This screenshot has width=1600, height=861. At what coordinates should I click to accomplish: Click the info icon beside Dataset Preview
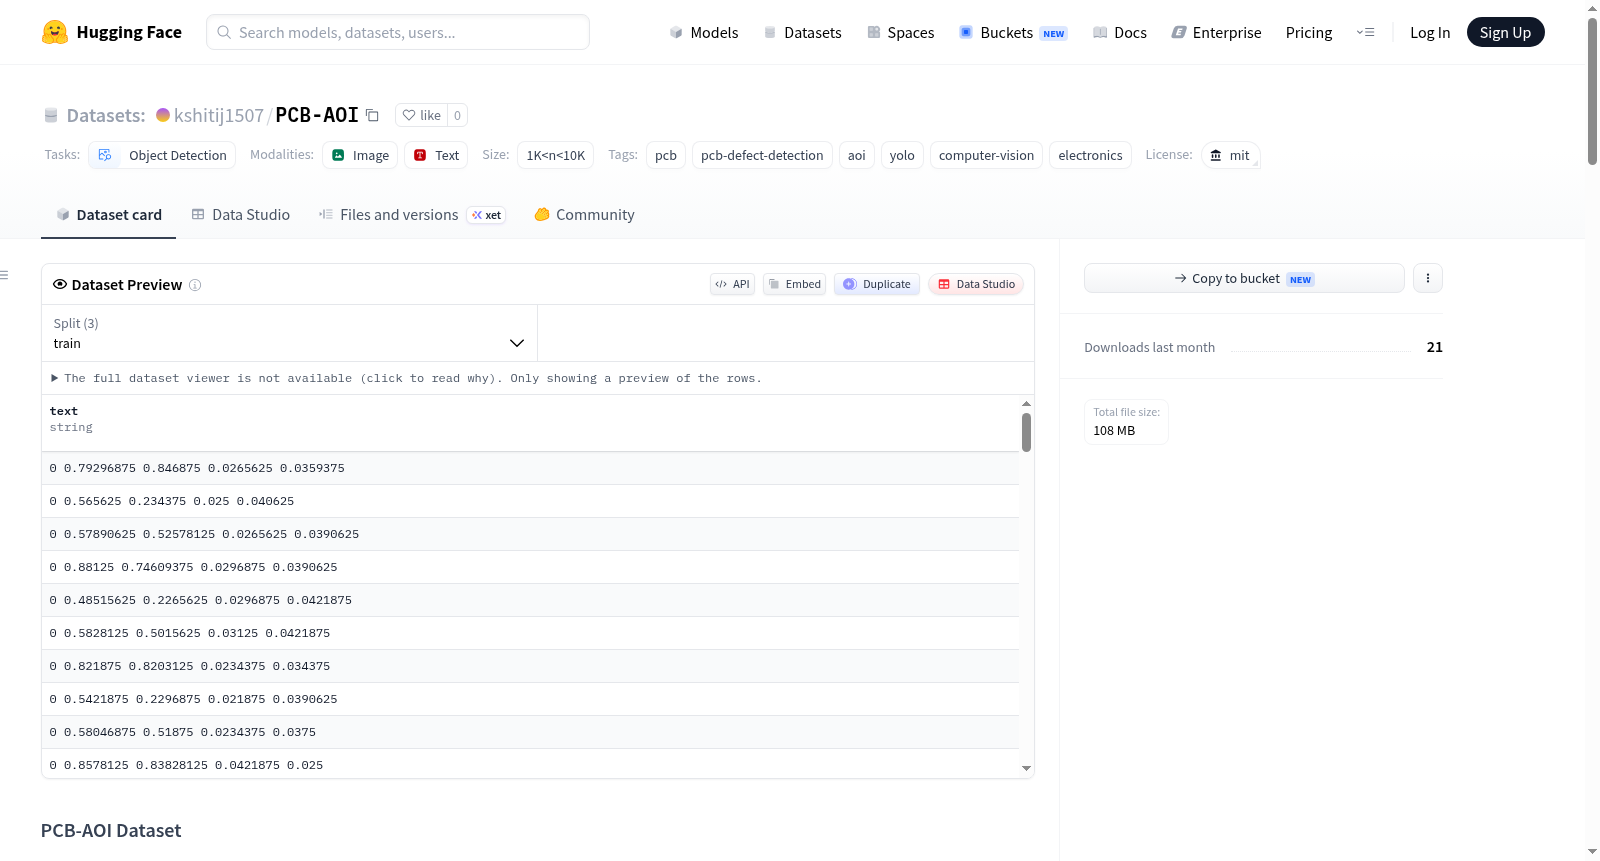[x=195, y=285]
